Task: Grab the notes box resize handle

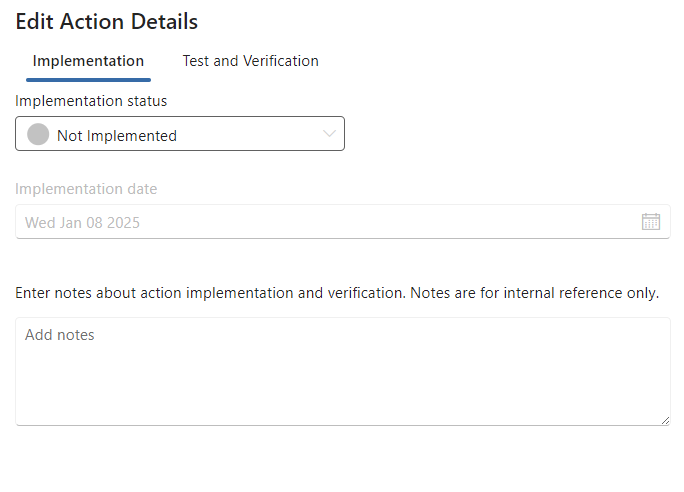Action: click(665, 420)
